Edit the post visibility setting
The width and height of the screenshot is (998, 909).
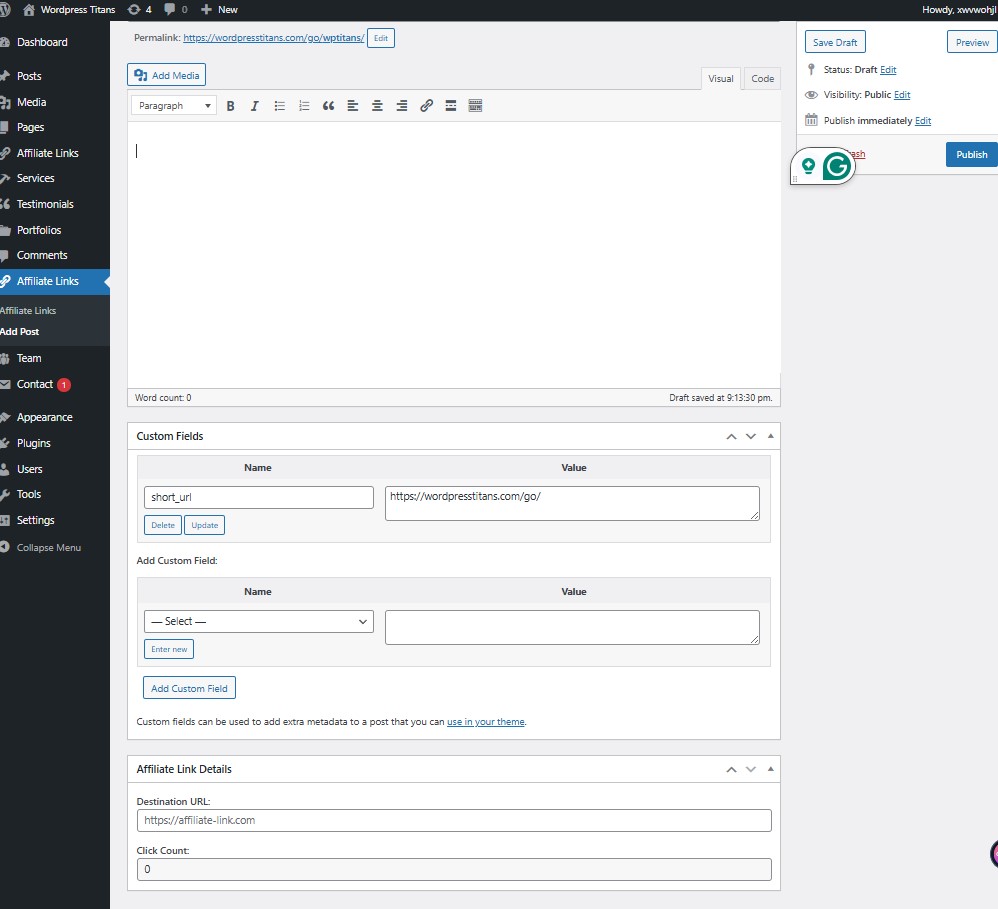pos(902,95)
